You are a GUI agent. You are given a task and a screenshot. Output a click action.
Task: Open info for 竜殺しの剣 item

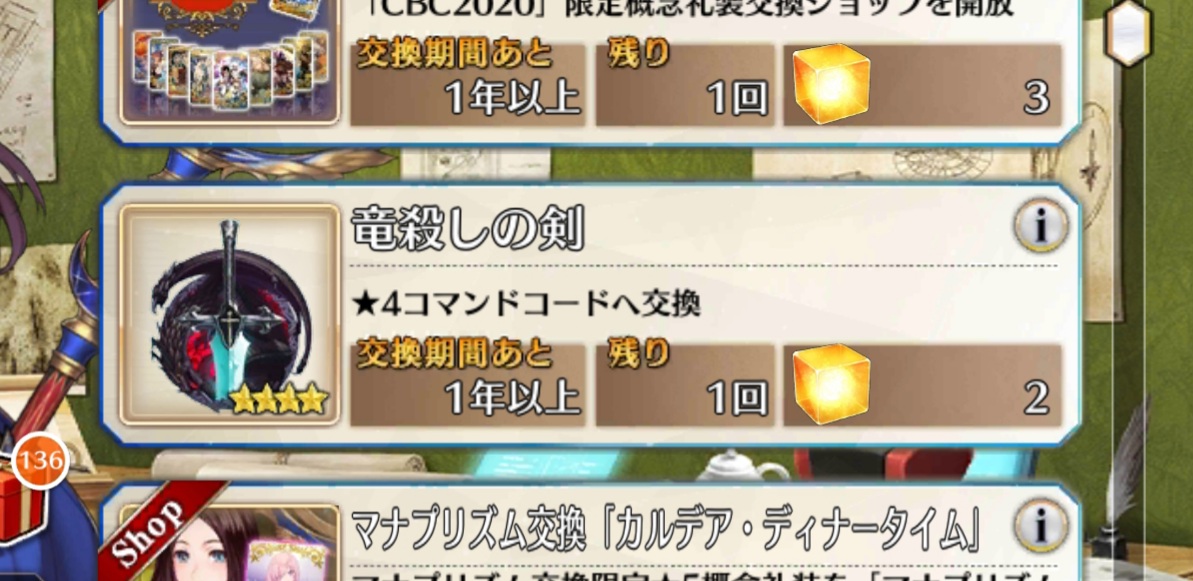pyautogui.click(x=1042, y=225)
